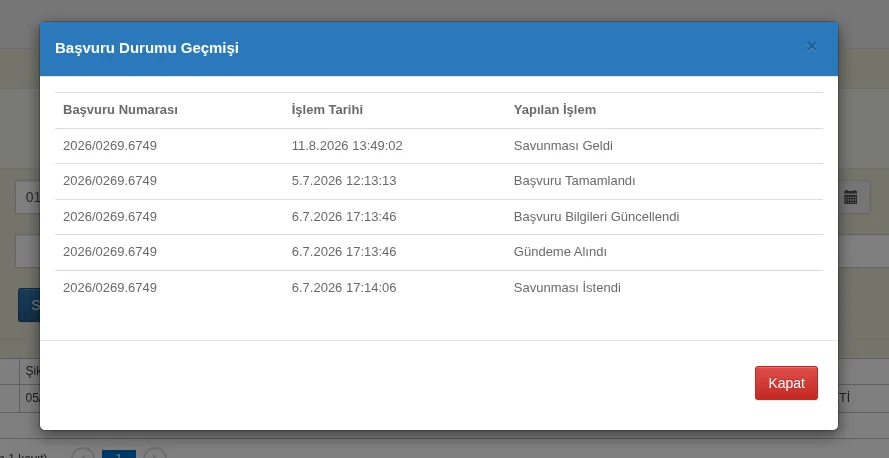Close the Başvuru Durumu Geçmişi dialog with X

point(811,47)
